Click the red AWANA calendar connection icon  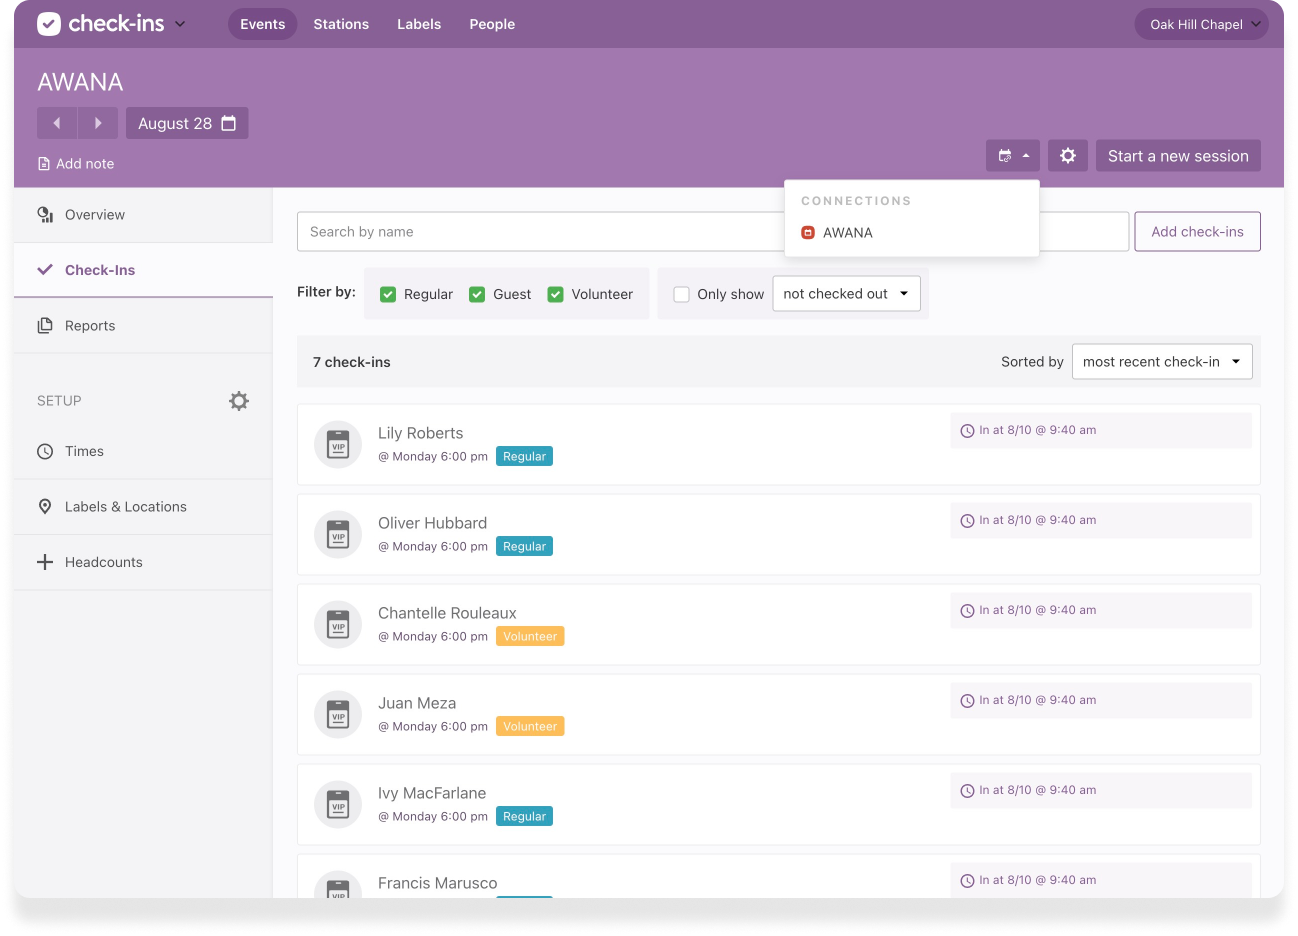click(808, 233)
